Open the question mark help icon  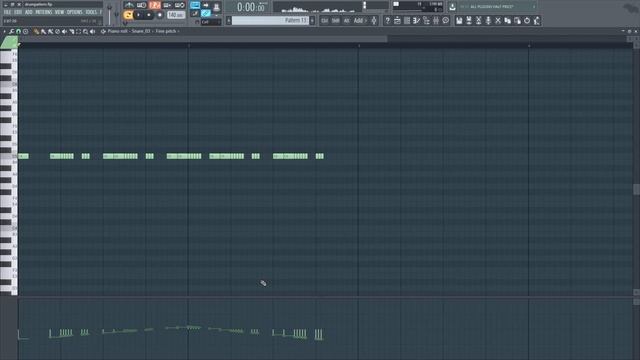click(x=387, y=20)
